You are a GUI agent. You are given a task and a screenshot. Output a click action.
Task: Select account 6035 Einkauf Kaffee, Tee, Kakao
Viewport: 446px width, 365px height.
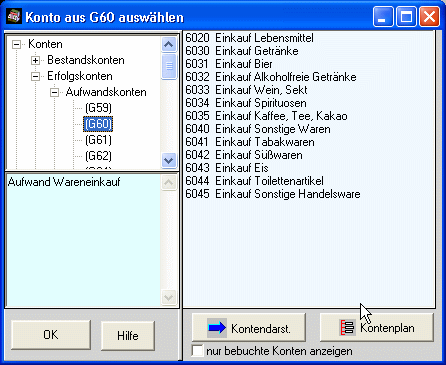pos(266,116)
